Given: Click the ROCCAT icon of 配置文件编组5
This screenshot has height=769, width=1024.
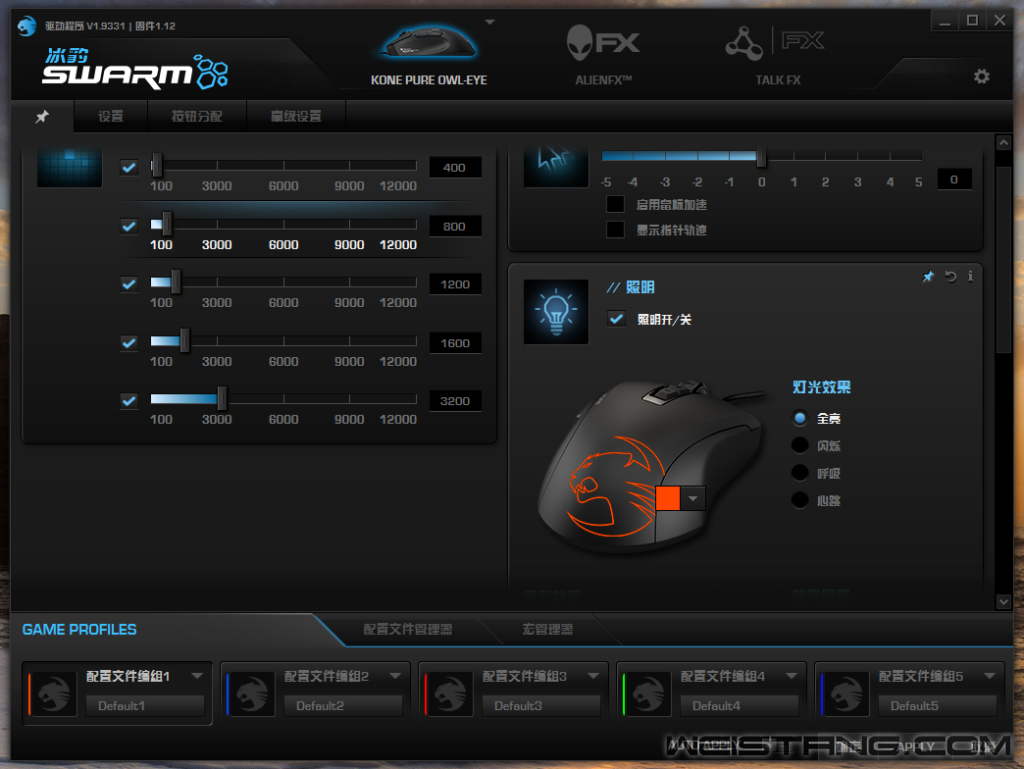Looking at the screenshot, I should 845,693.
